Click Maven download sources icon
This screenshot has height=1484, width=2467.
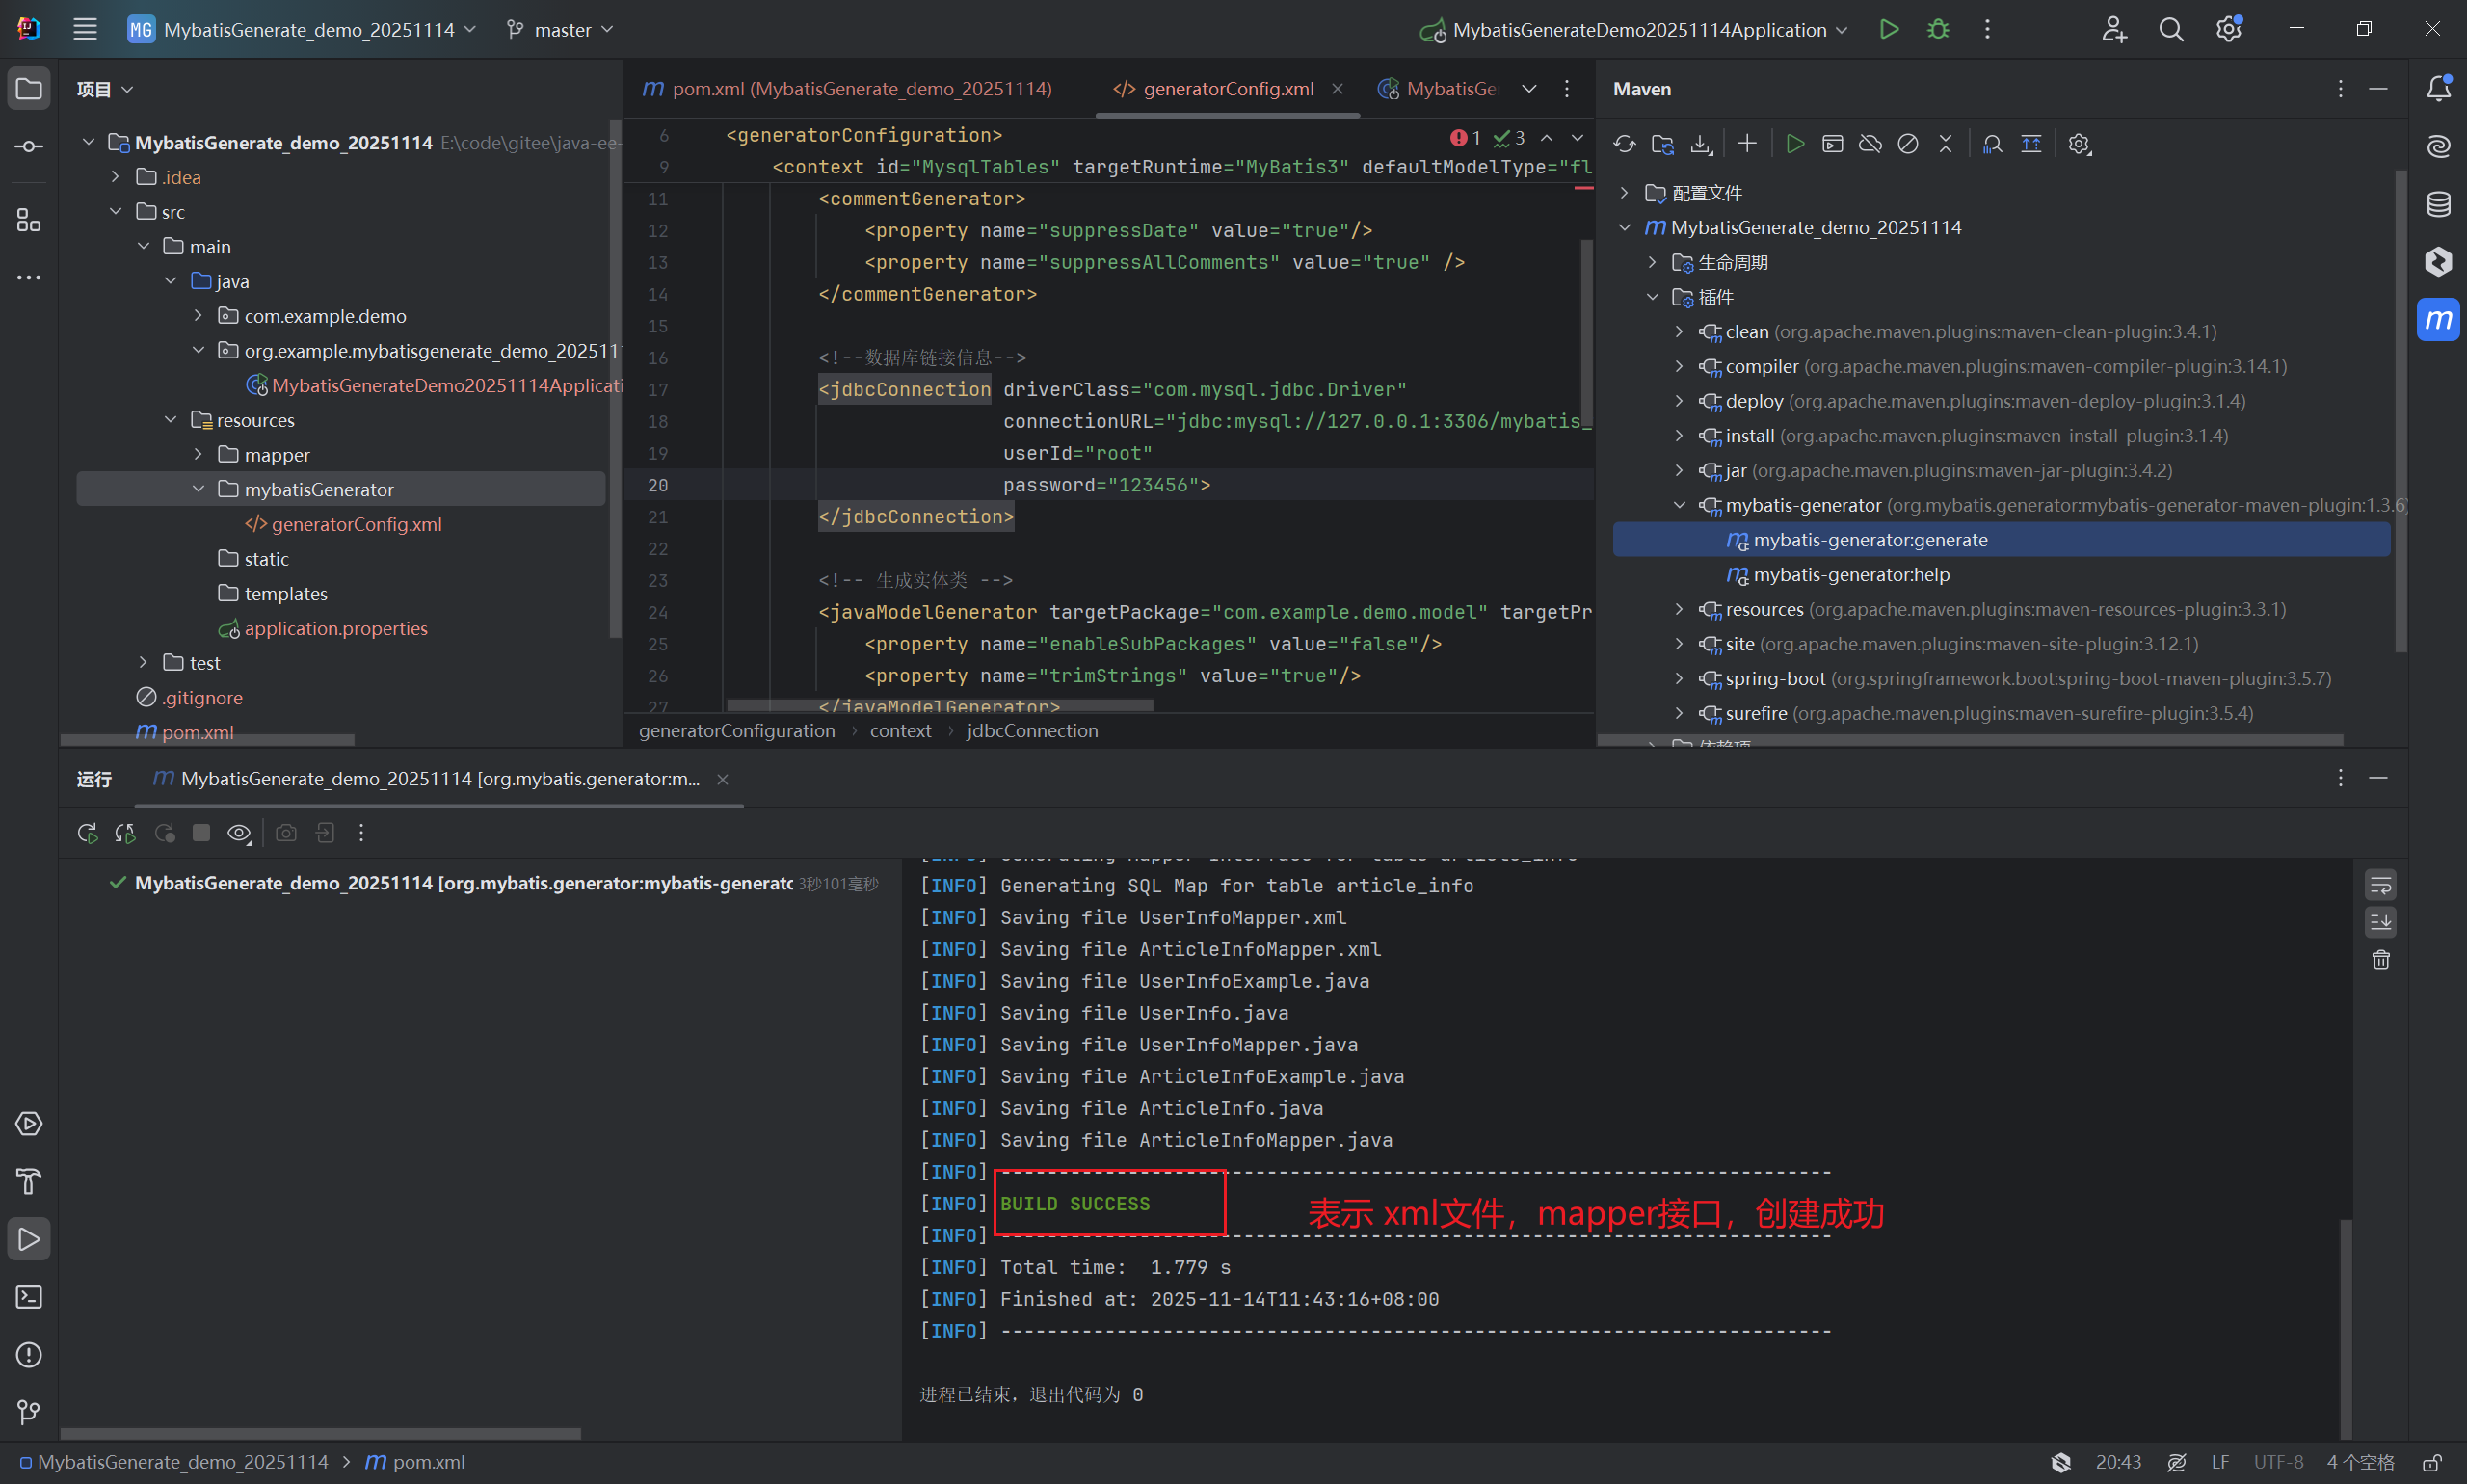[1701, 144]
